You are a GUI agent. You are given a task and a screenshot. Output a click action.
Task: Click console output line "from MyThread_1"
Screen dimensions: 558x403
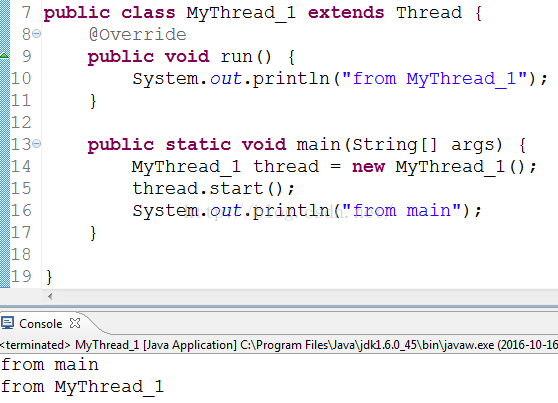(82, 387)
